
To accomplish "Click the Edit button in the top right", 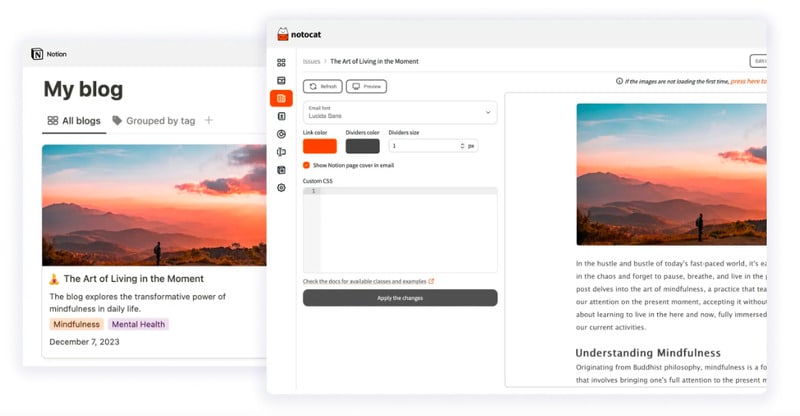I will [x=758, y=61].
